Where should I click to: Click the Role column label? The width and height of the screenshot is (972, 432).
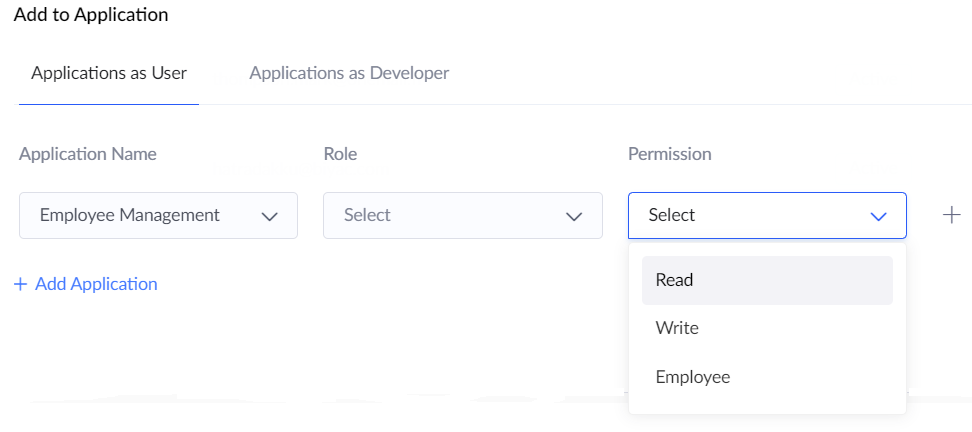pos(340,154)
